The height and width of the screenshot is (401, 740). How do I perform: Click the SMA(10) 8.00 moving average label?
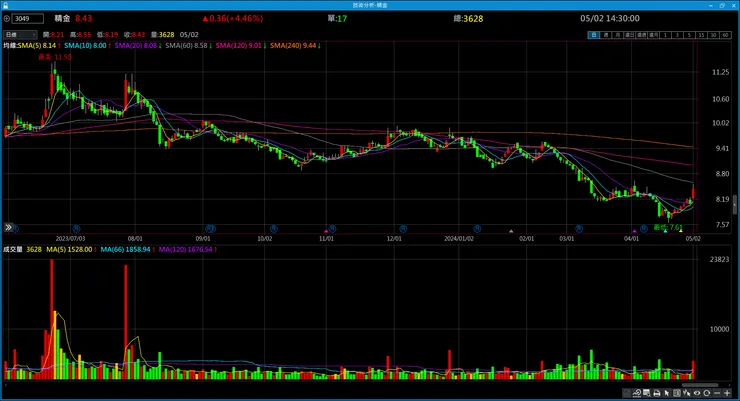[85, 46]
